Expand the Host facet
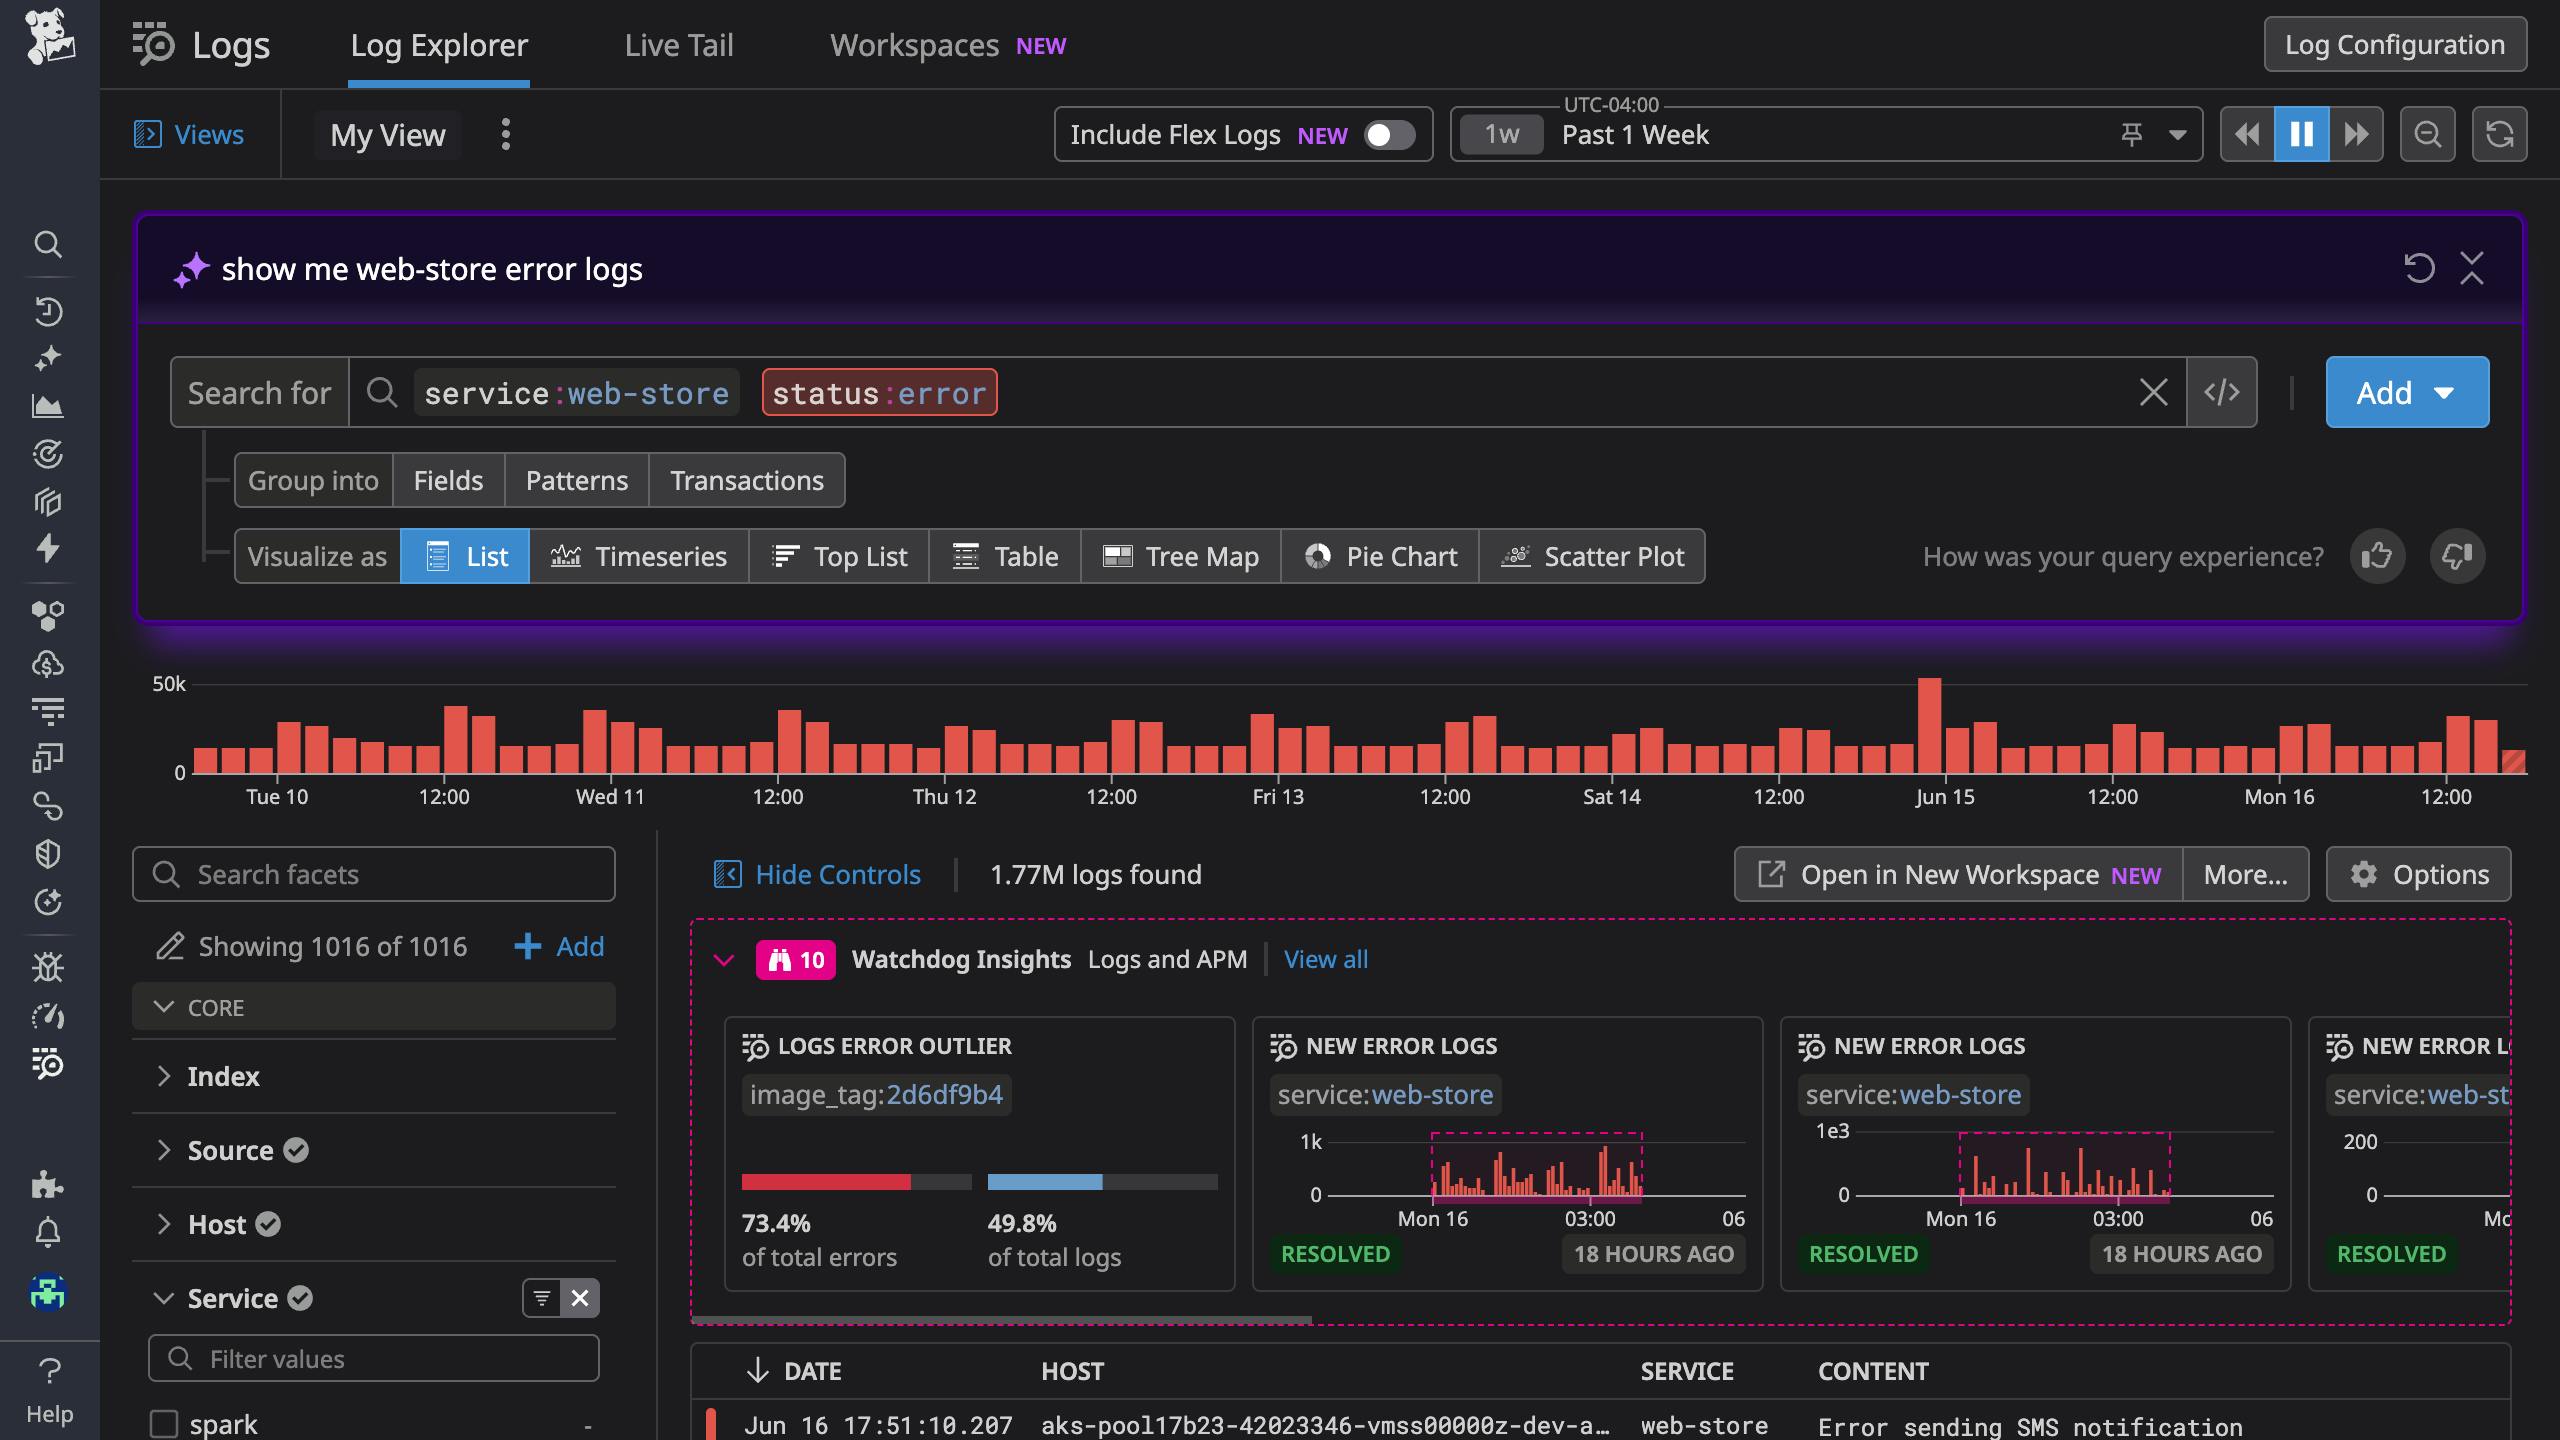 (165, 1223)
